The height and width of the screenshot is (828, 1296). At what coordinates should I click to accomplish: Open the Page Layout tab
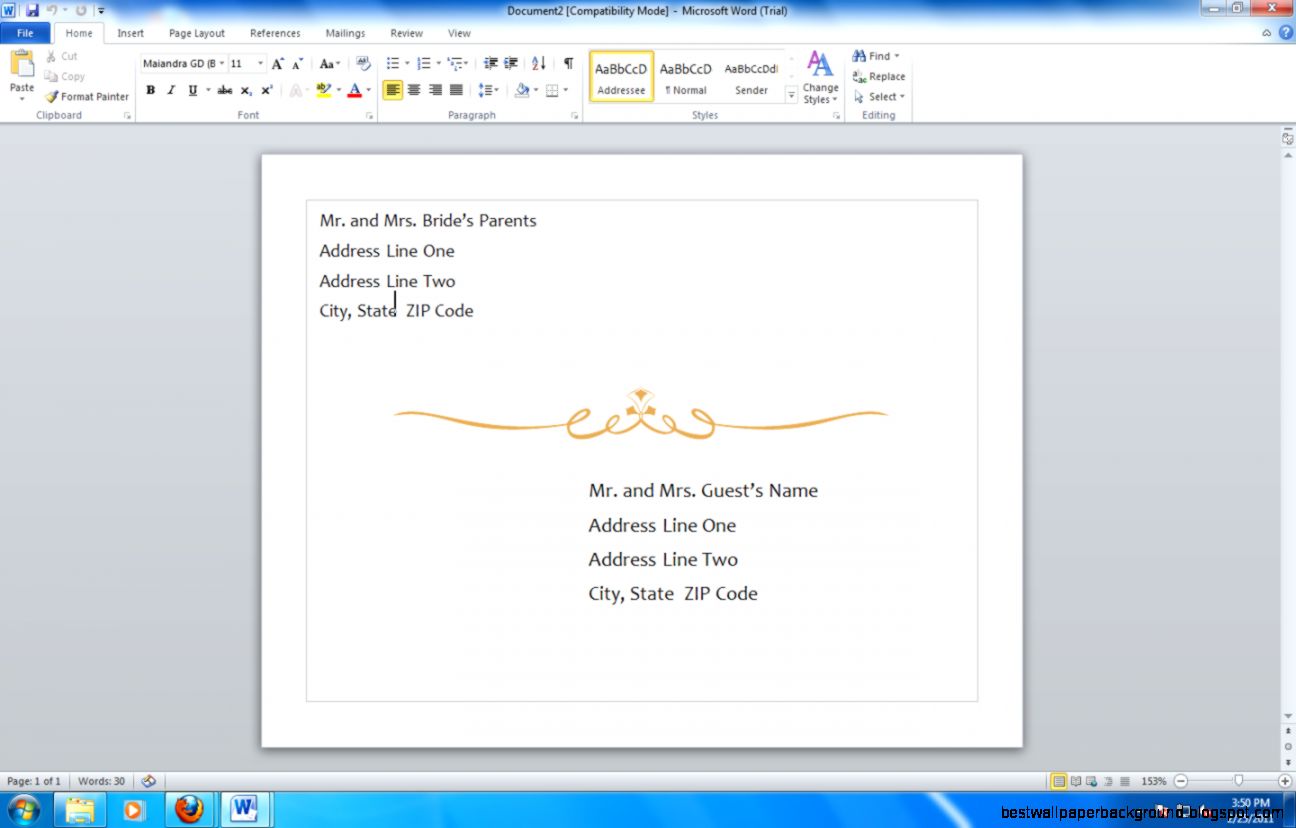[196, 33]
